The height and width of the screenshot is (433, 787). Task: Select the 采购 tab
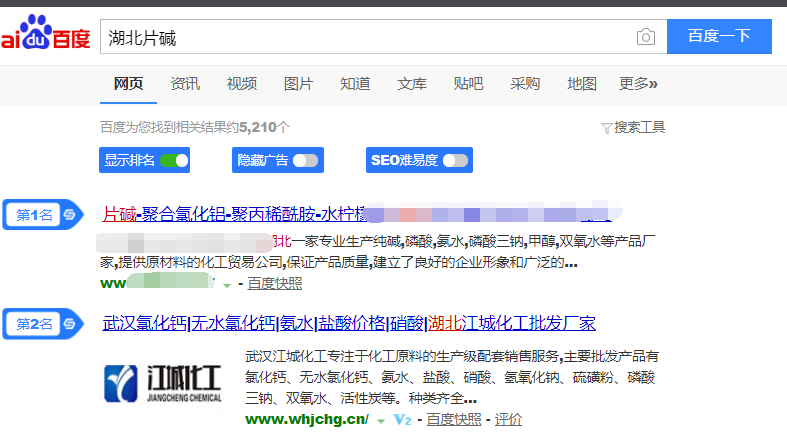coord(525,83)
